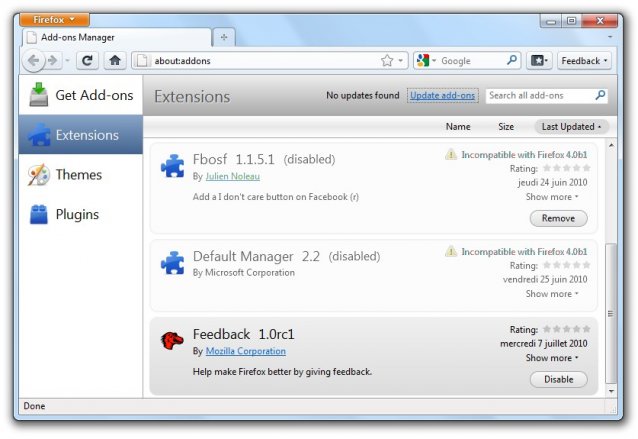This screenshot has height=439, width=638.
Task: Open the bookmarks toolbar button
Action: 539,61
